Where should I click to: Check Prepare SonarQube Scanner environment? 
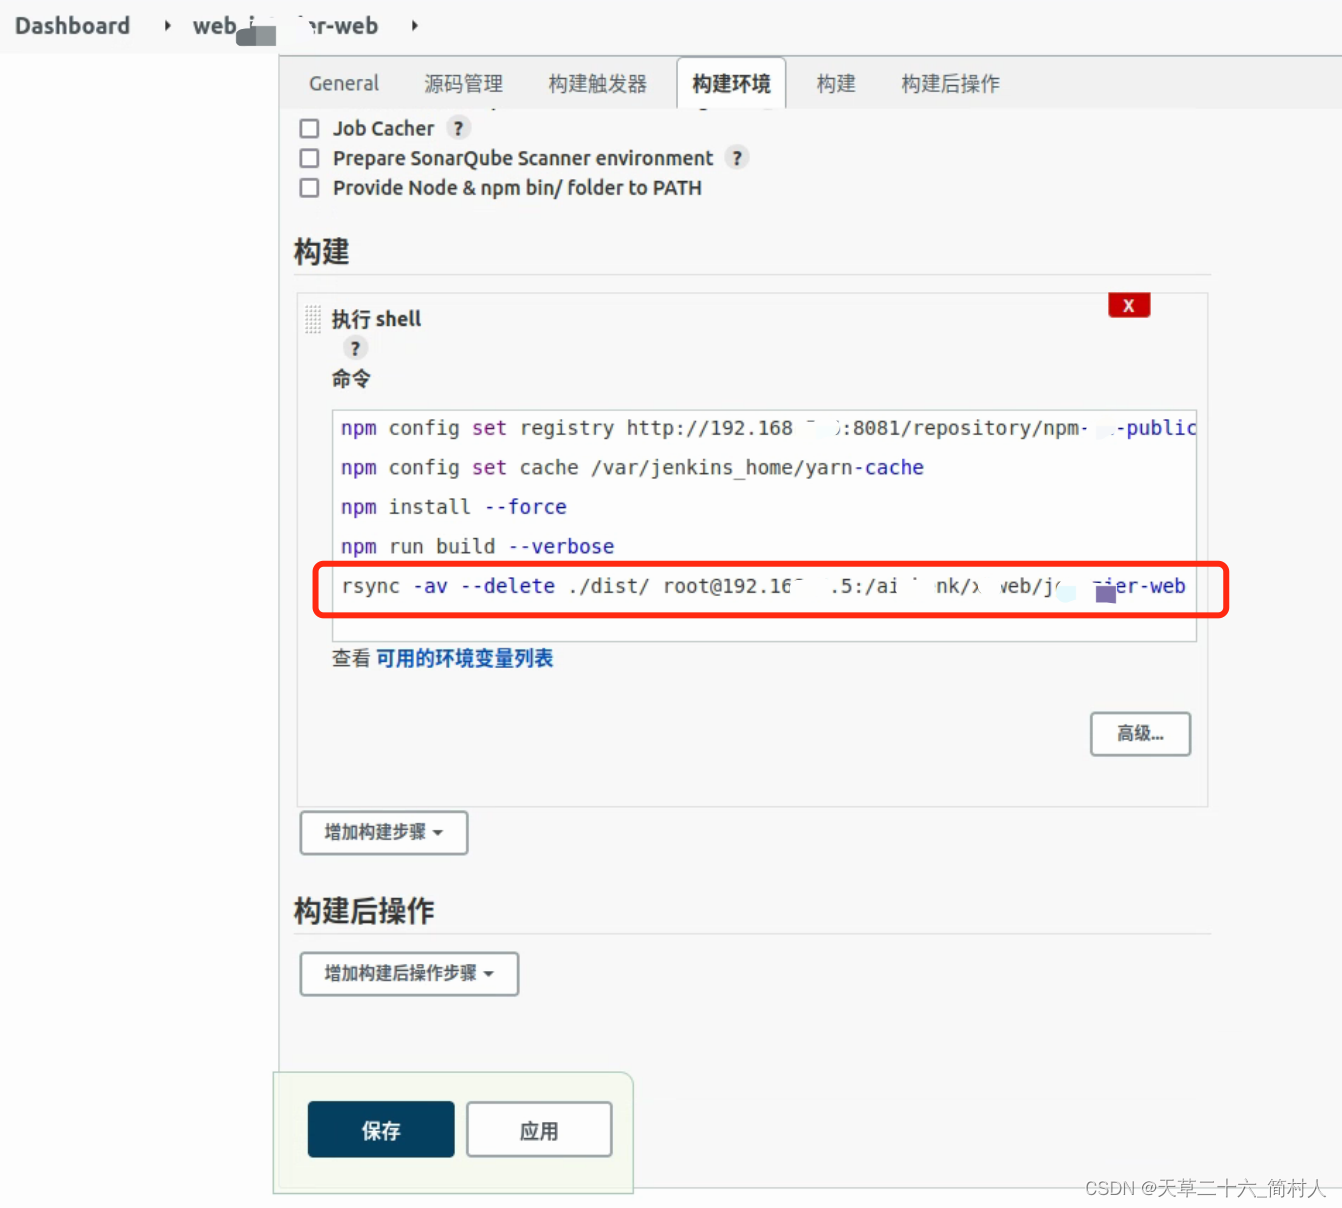(310, 159)
